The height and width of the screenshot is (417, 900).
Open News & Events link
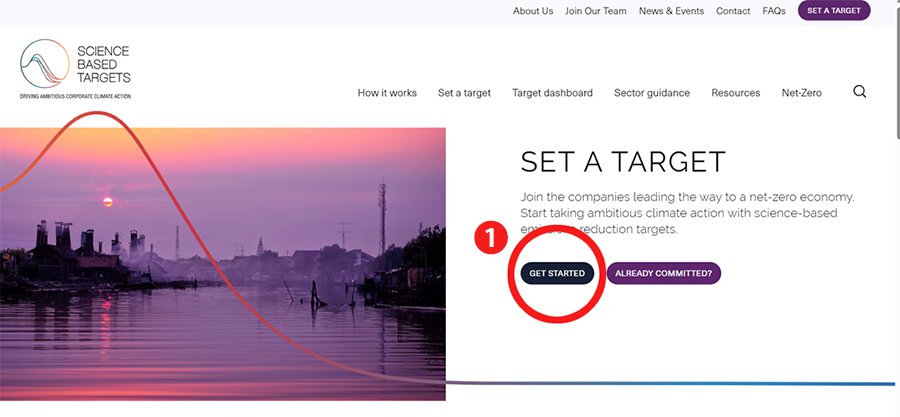click(x=671, y=11)
